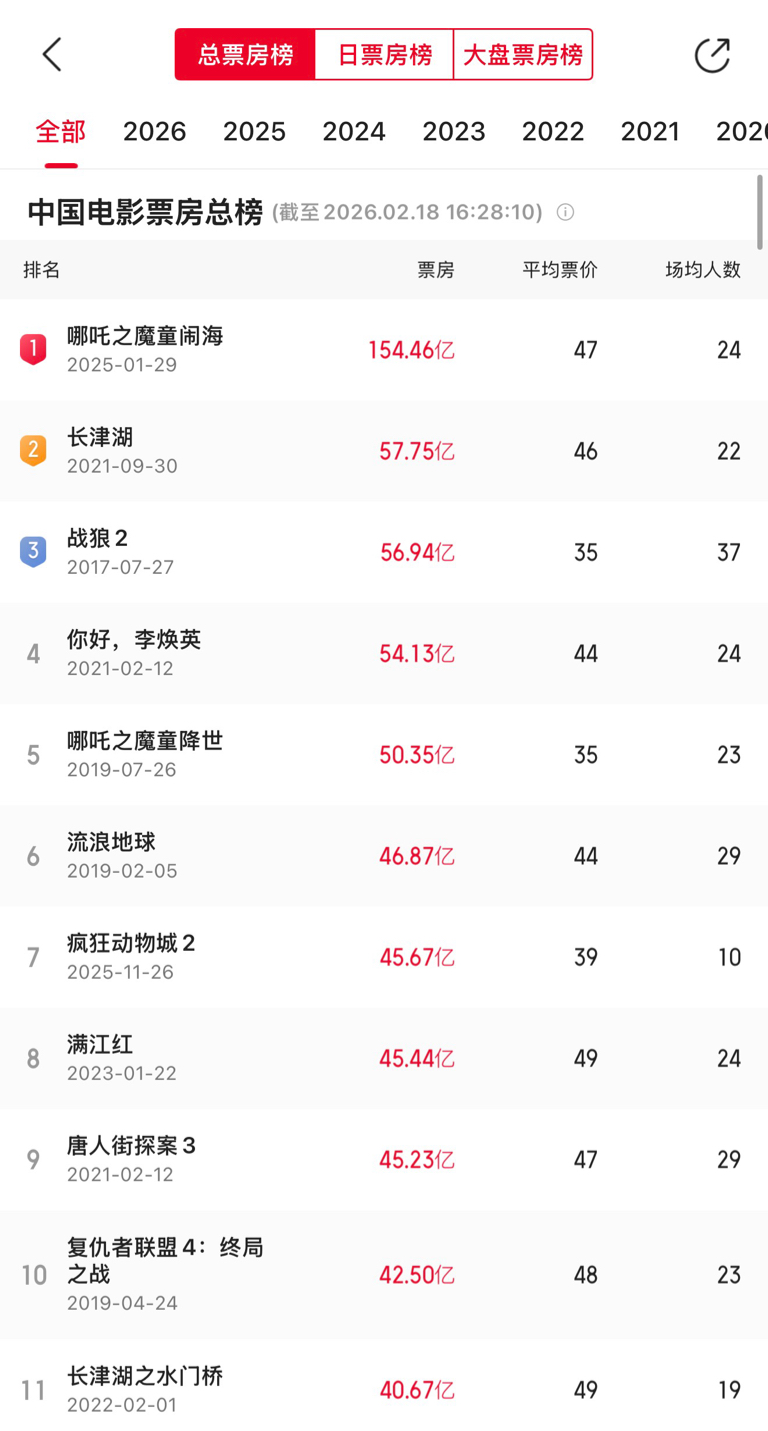Tap the blue rank 3 badge
The height and width of the screenshot is (1431, 768).
33,551
